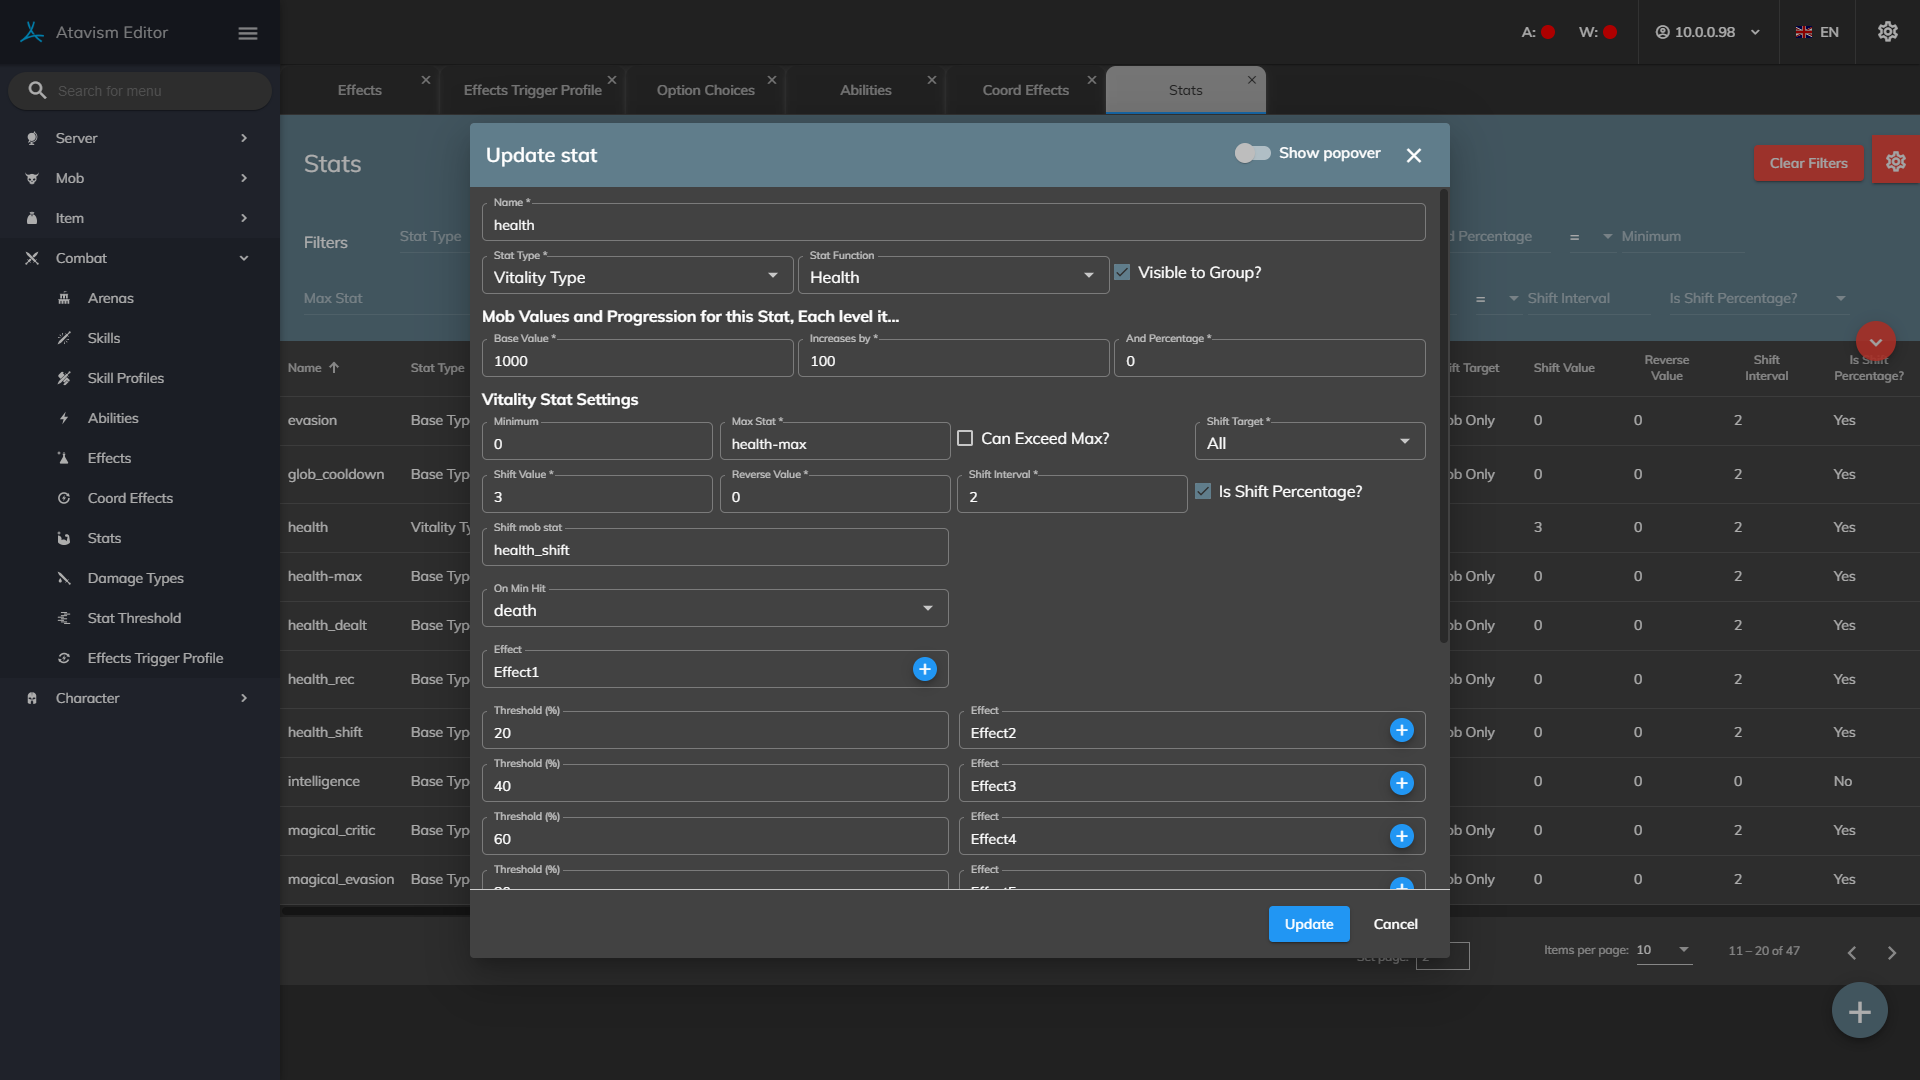Image resolution: width=1920 pixels, height=1080 pixels.
Task: Open Damage Types in sidebar
Action: click(x=135, y=578)
